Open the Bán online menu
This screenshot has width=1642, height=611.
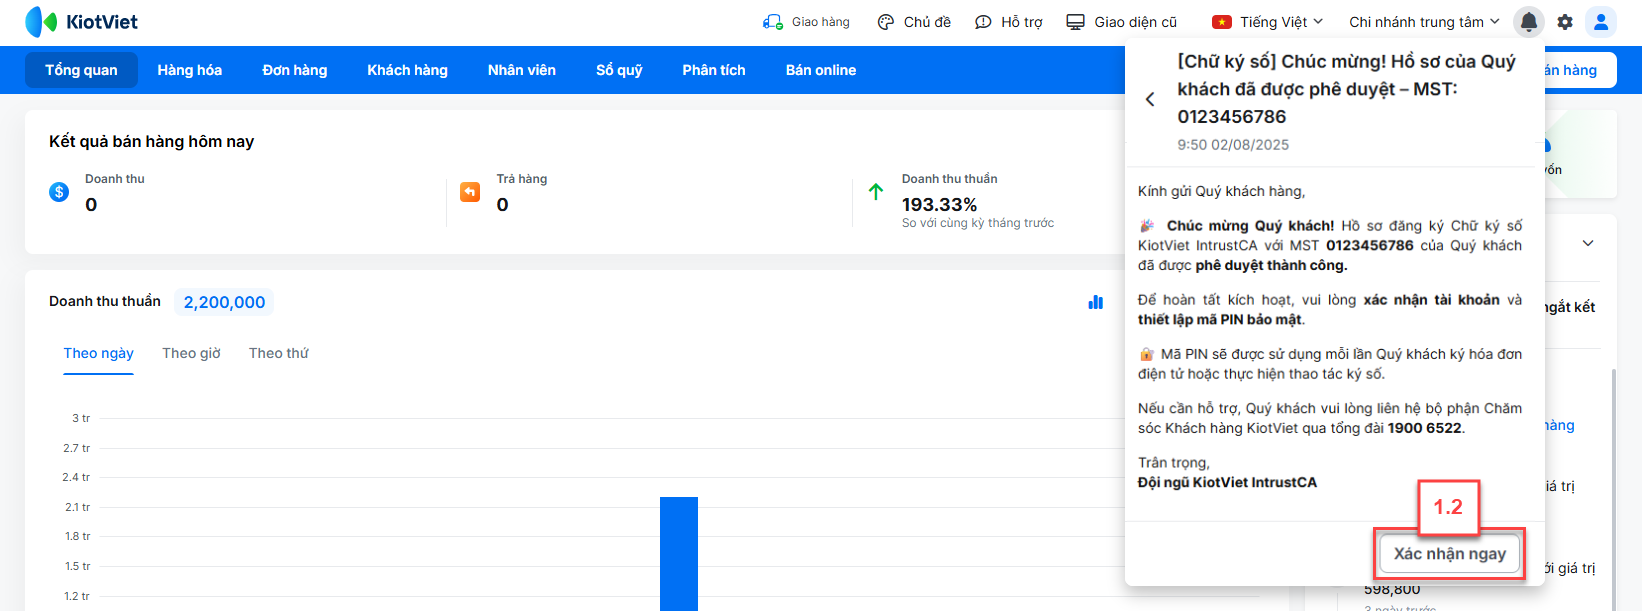point(821,70)
